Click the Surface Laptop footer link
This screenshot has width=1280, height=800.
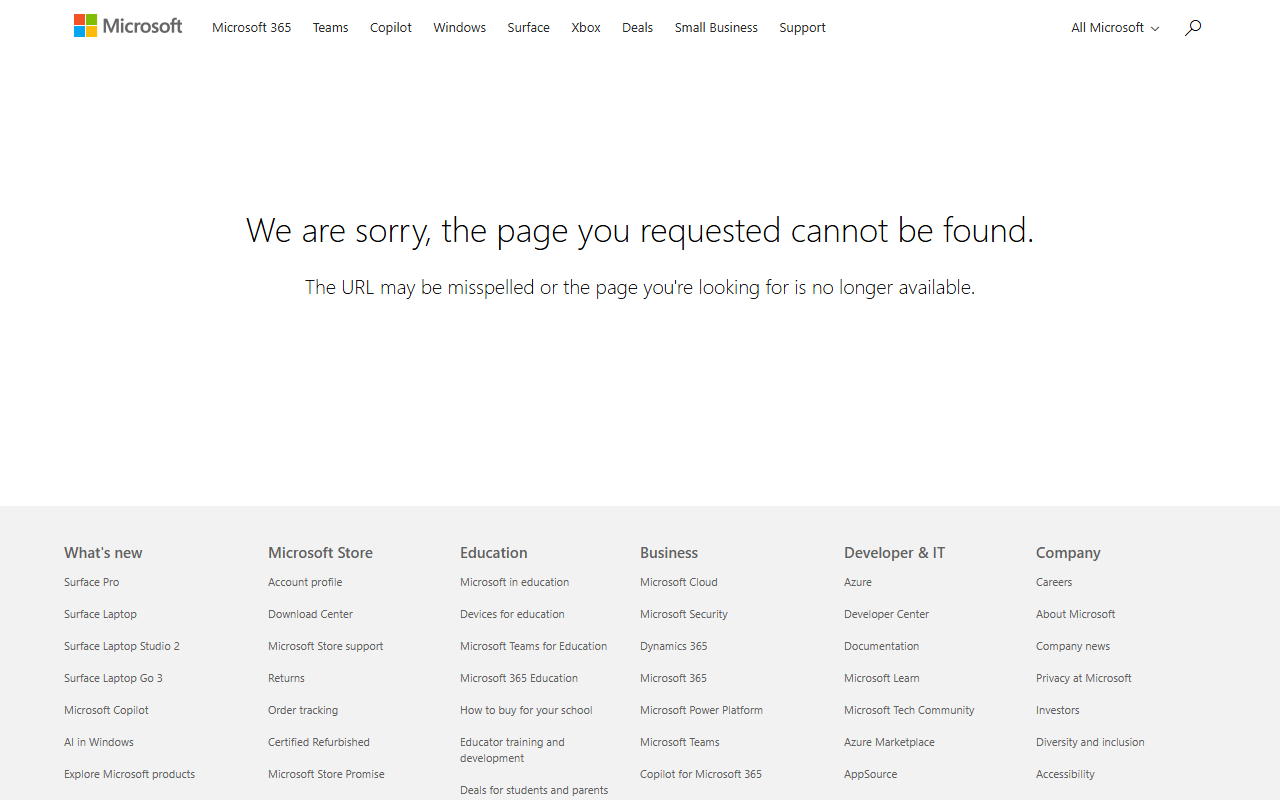click(100, 614)
